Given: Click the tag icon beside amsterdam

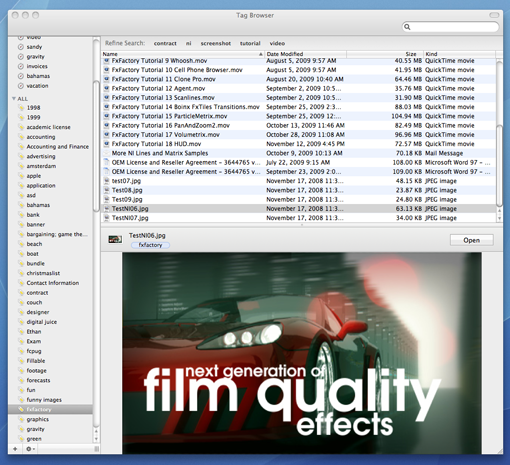Looking at the screenshot, I should tap(21, 166).
